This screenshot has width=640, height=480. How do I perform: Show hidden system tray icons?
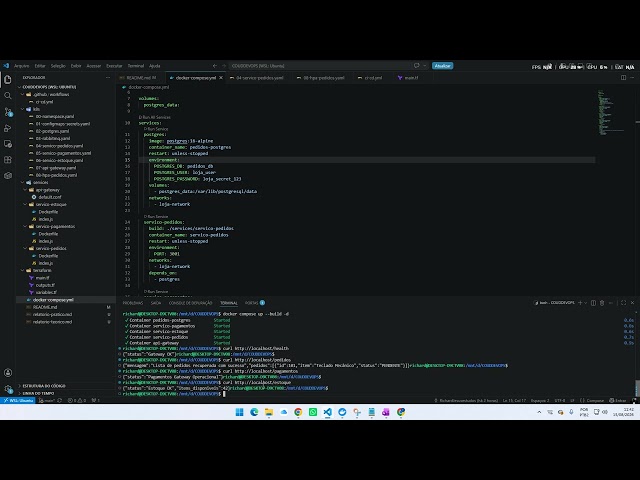(x=539, y=412)
